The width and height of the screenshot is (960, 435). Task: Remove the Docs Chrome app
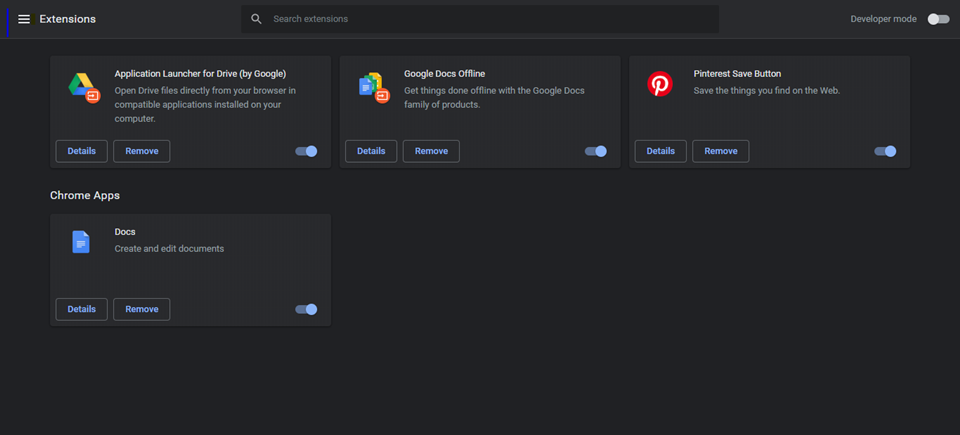click(141, 309)
